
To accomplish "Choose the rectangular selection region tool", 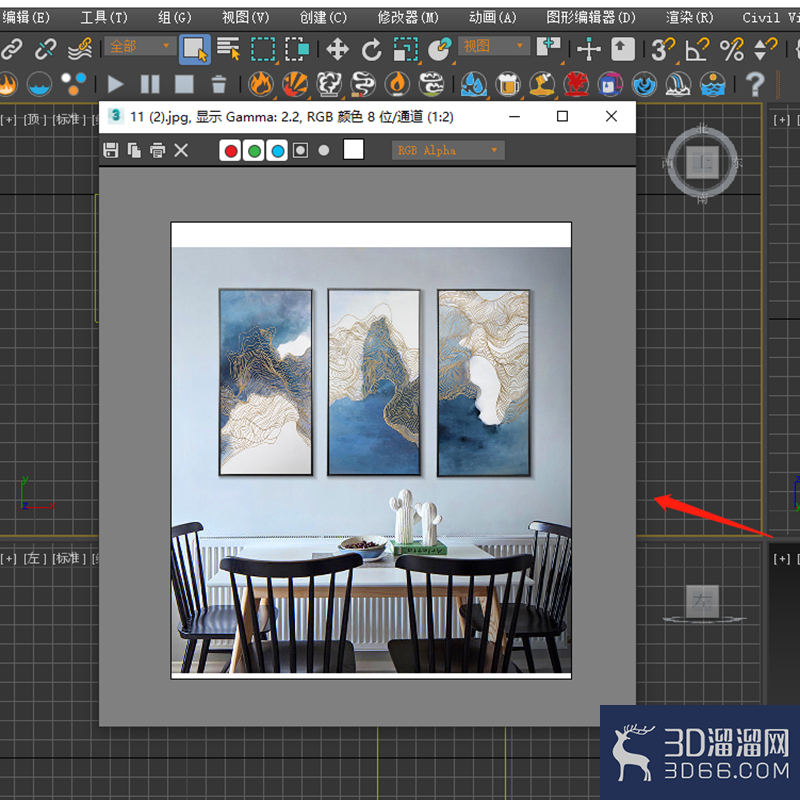I will click(263, 49).
